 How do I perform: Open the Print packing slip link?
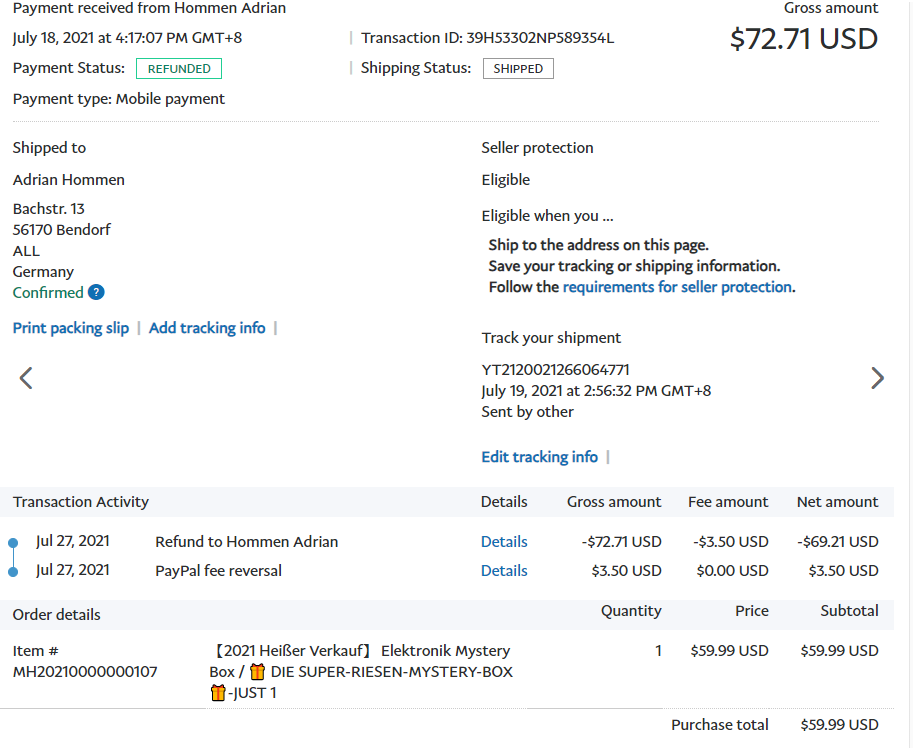point(71,328)
